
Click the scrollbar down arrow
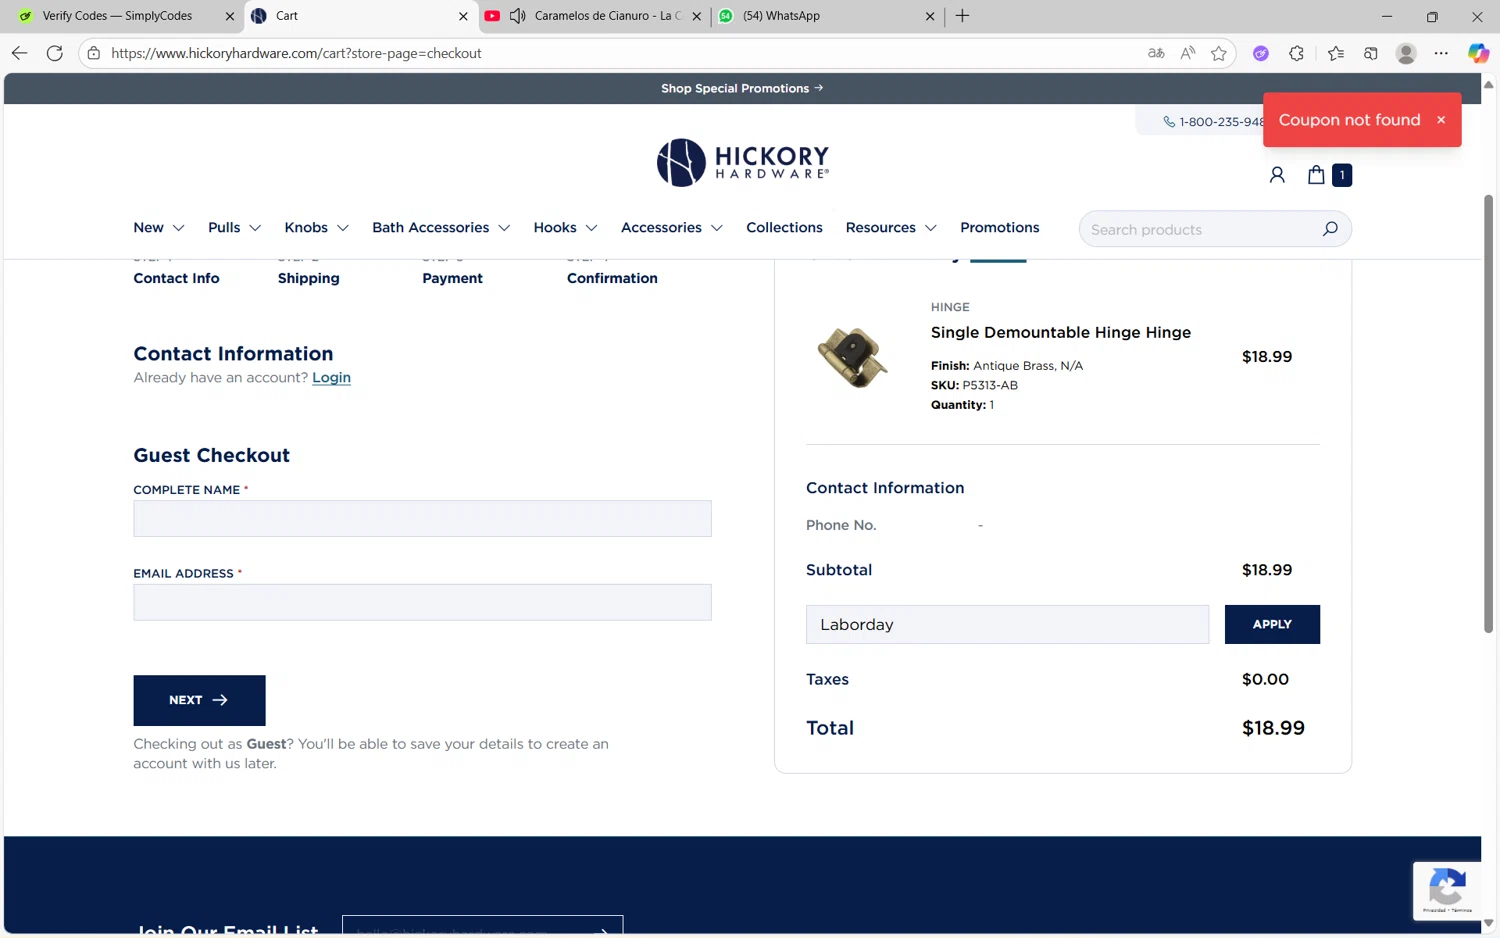click(1488, 923)
